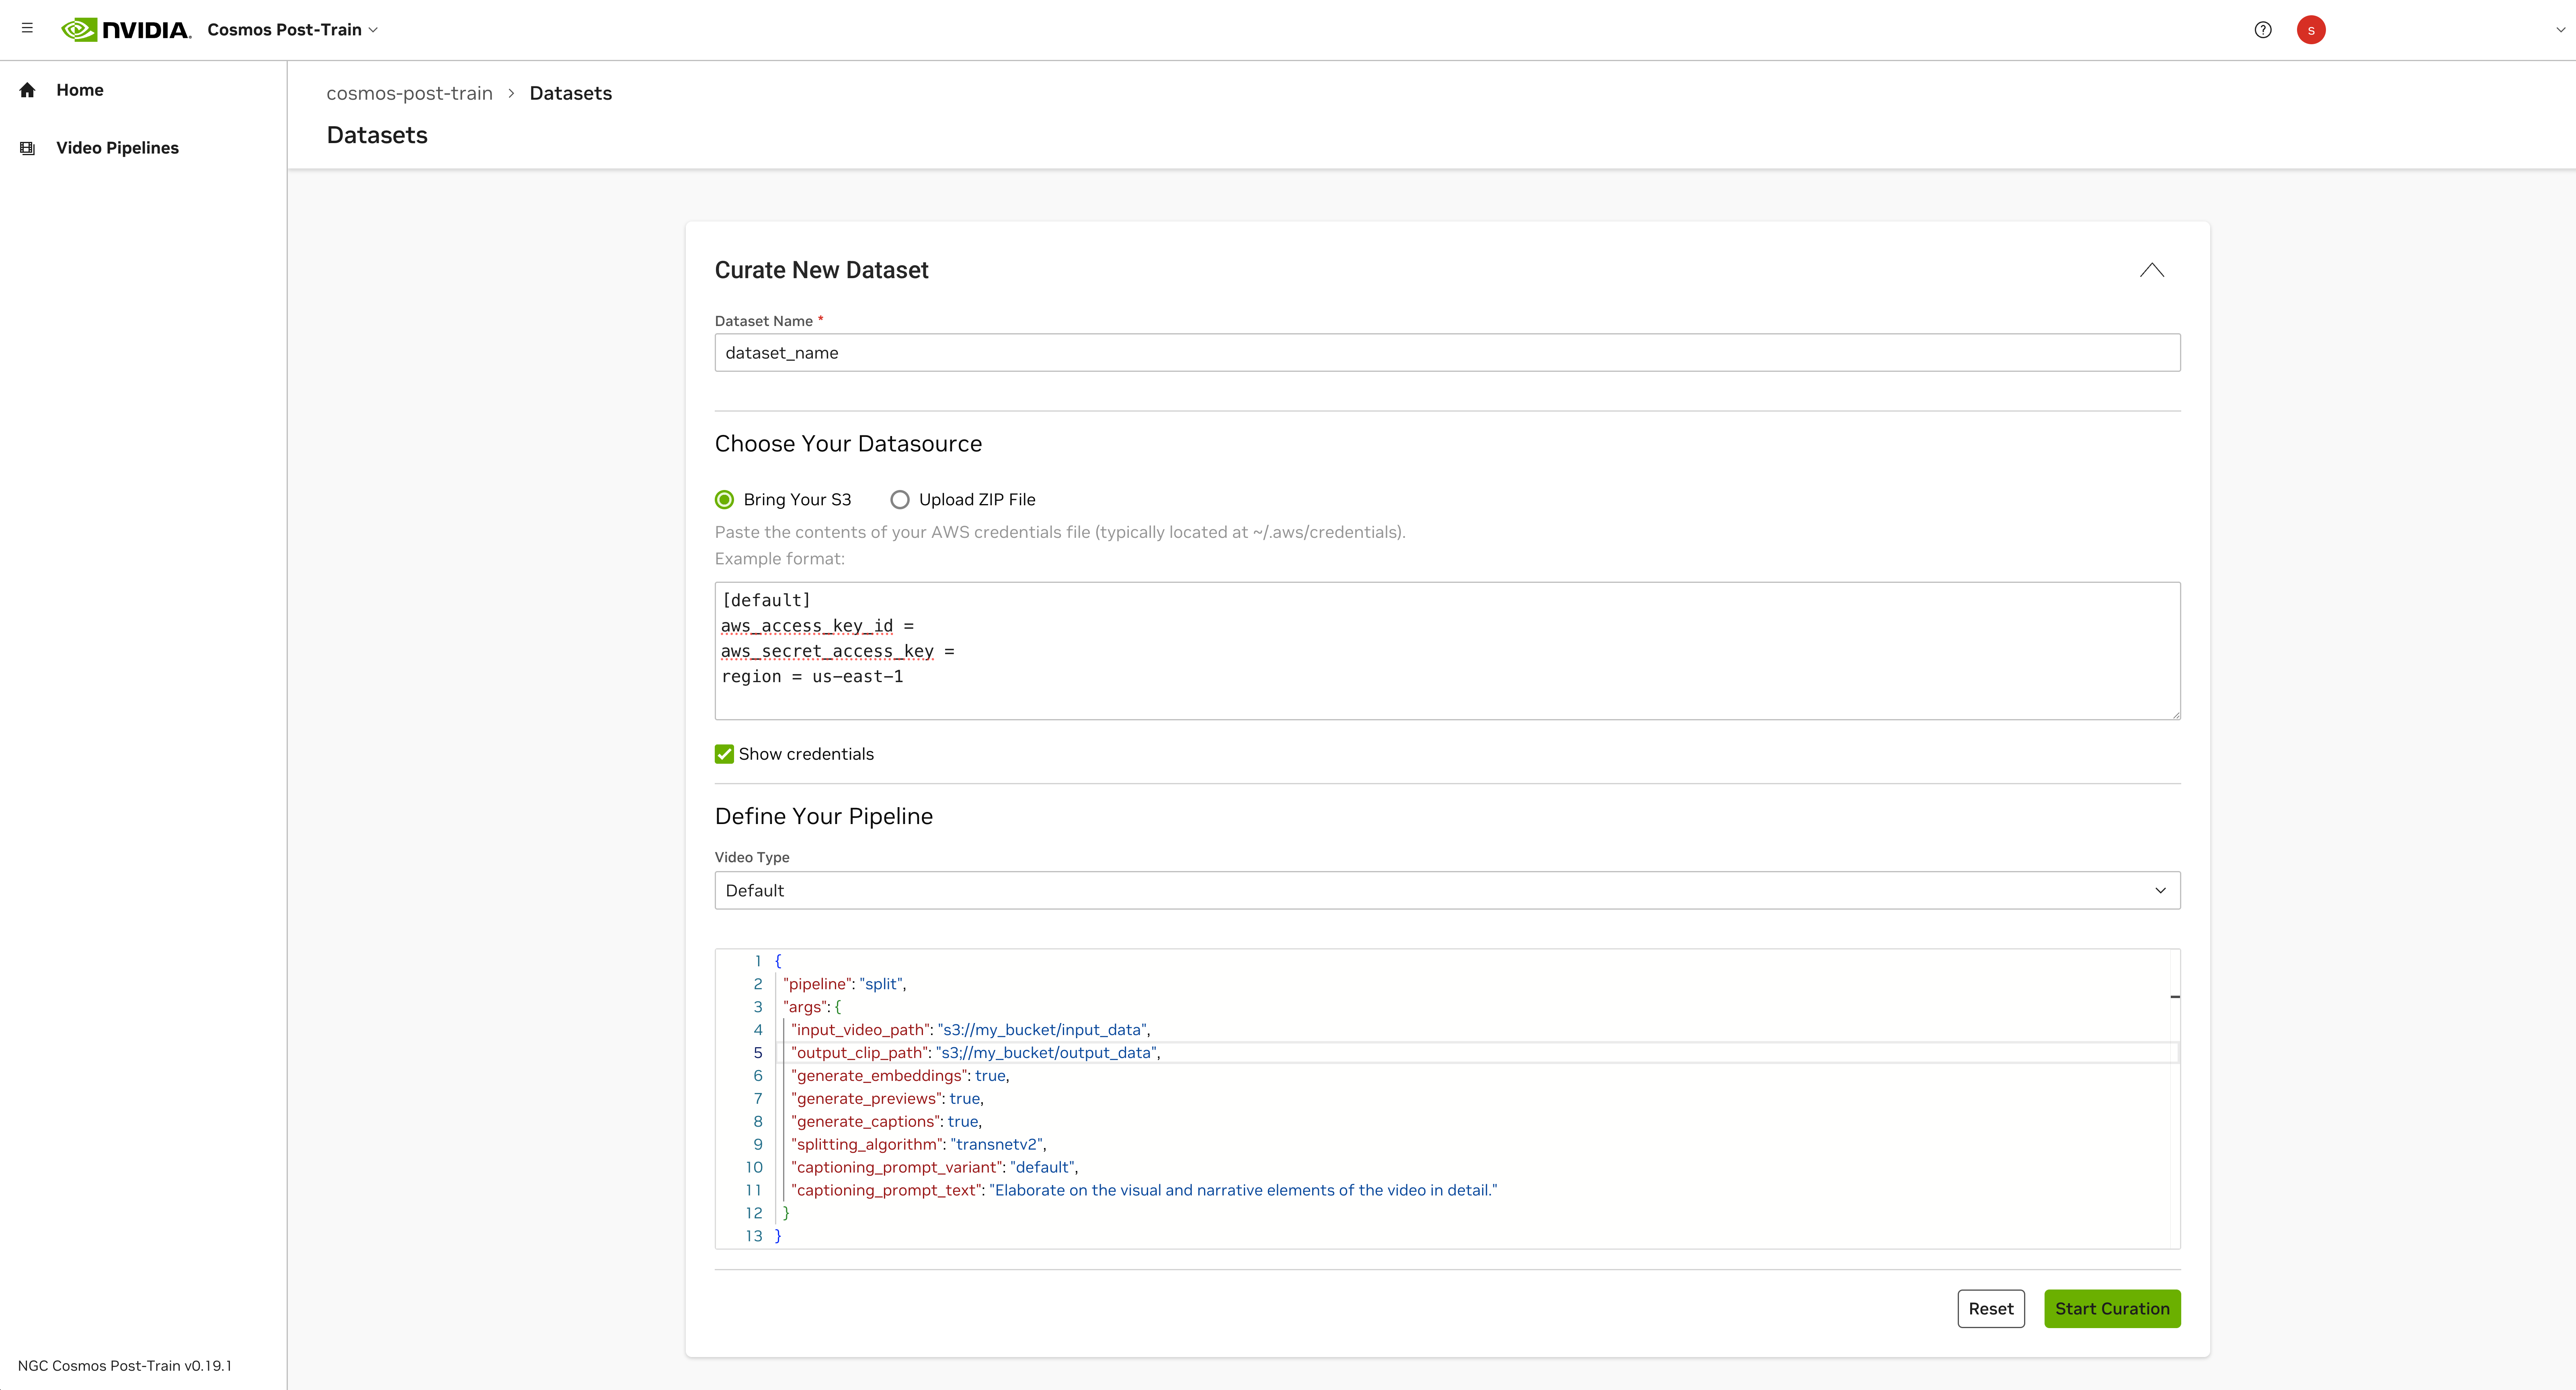Select Datasets in the breadcrumb
The width and height of the screenshot is (2576, 1390).
point(570,93)
